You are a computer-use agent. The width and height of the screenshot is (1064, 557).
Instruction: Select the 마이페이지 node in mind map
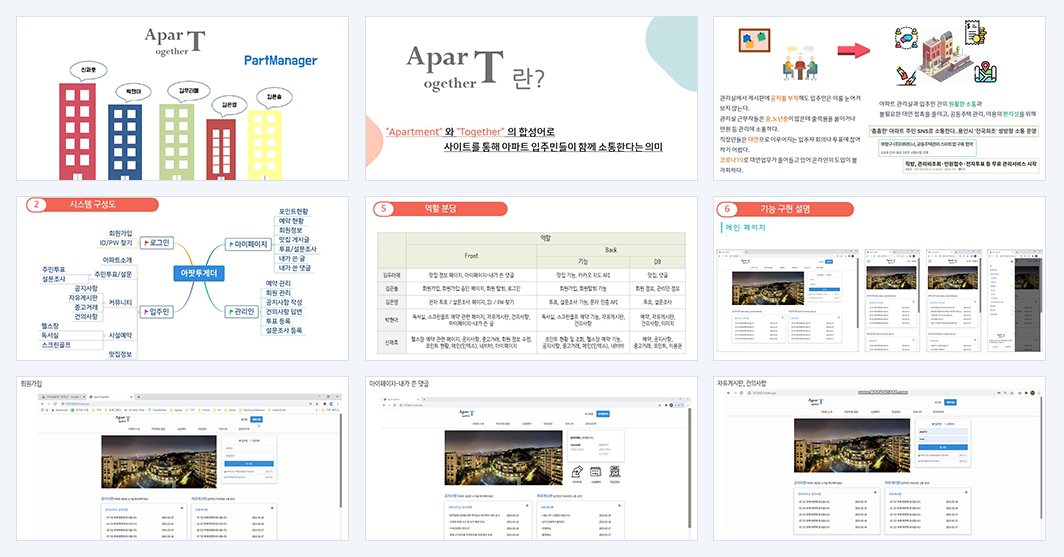coord(248,244)
